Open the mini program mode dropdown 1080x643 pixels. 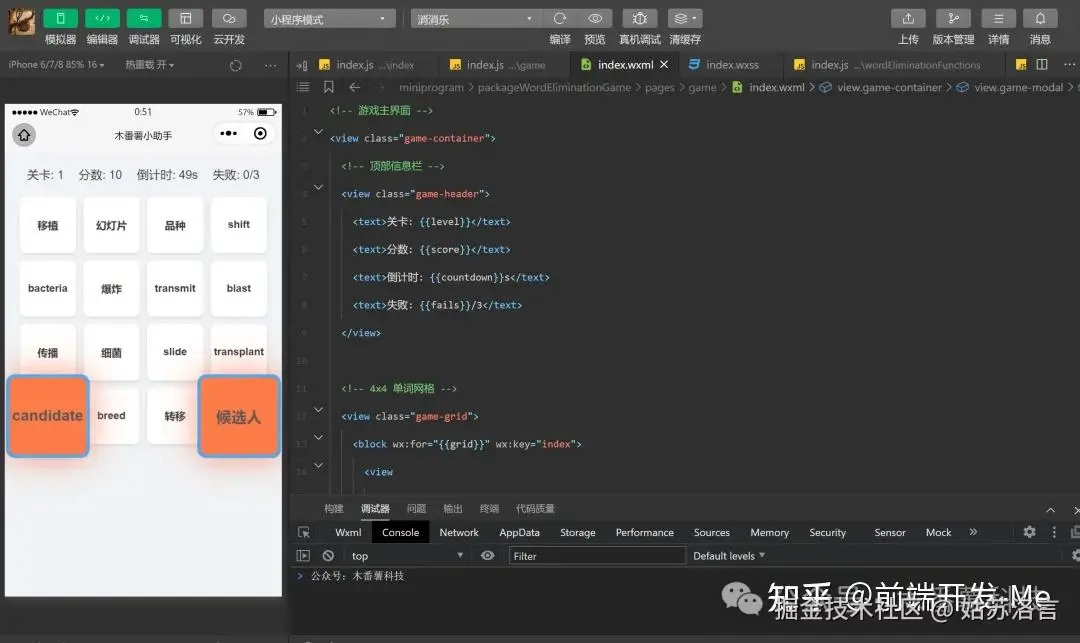click(x=329, y=19)
